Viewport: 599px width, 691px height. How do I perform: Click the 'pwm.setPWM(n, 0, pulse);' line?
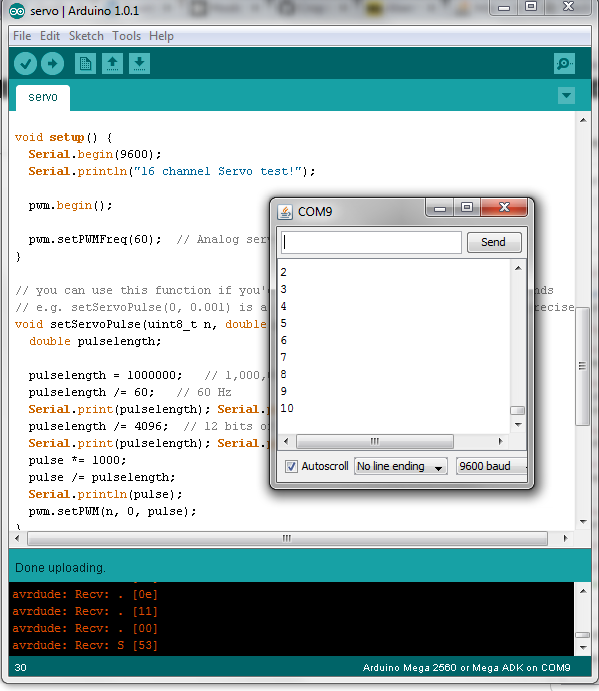pyautogui.click(x=112, y=512)
